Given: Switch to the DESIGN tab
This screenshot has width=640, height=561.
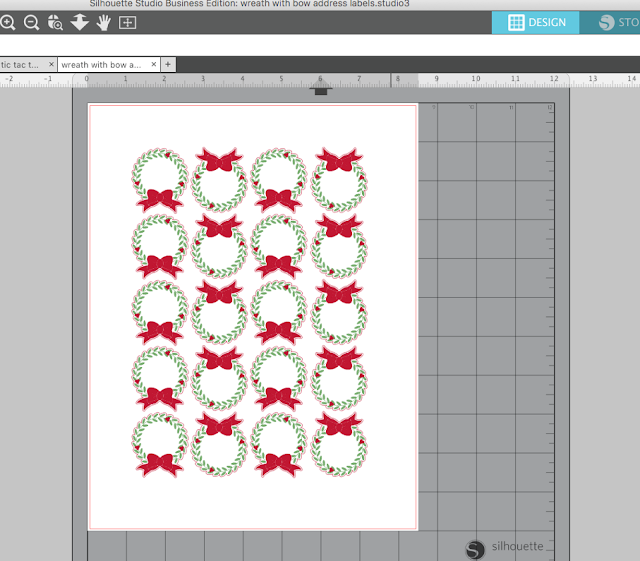Looking at the screenshot, I should 536,22.
